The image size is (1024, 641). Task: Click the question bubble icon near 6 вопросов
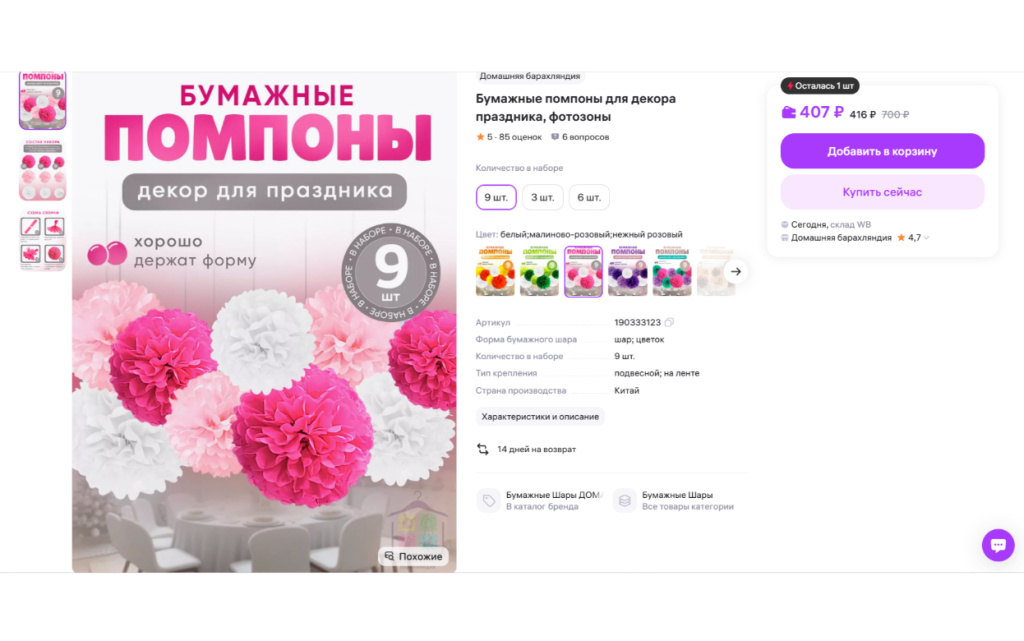555,137
